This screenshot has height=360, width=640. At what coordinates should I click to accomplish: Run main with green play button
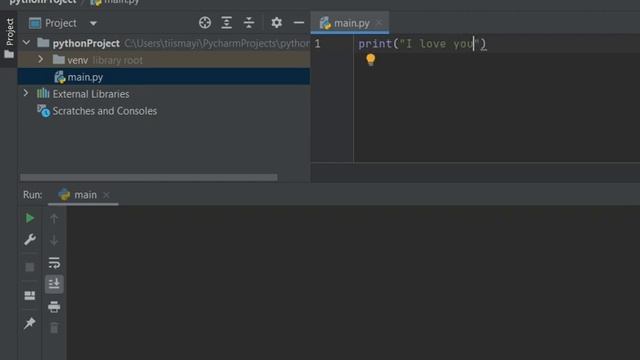30,218
